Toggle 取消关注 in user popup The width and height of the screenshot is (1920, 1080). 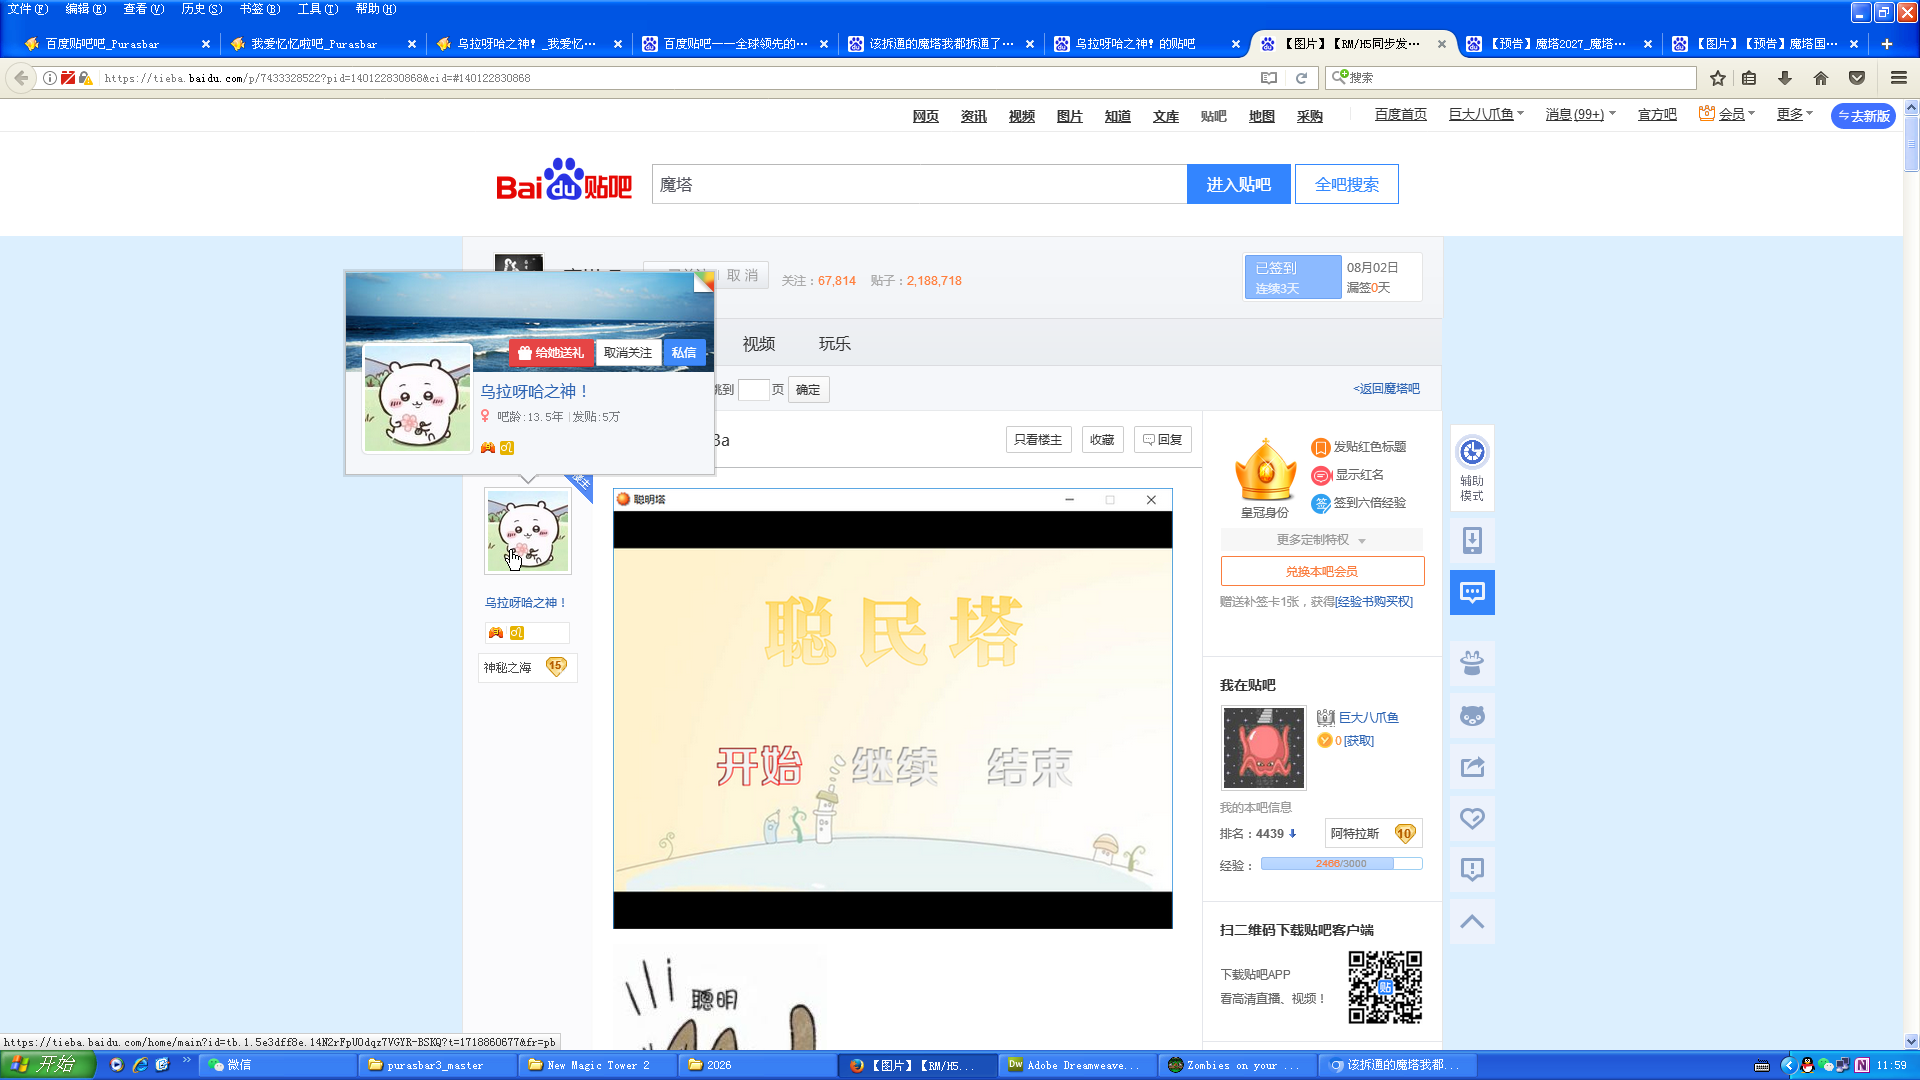(x=627, y=353)
